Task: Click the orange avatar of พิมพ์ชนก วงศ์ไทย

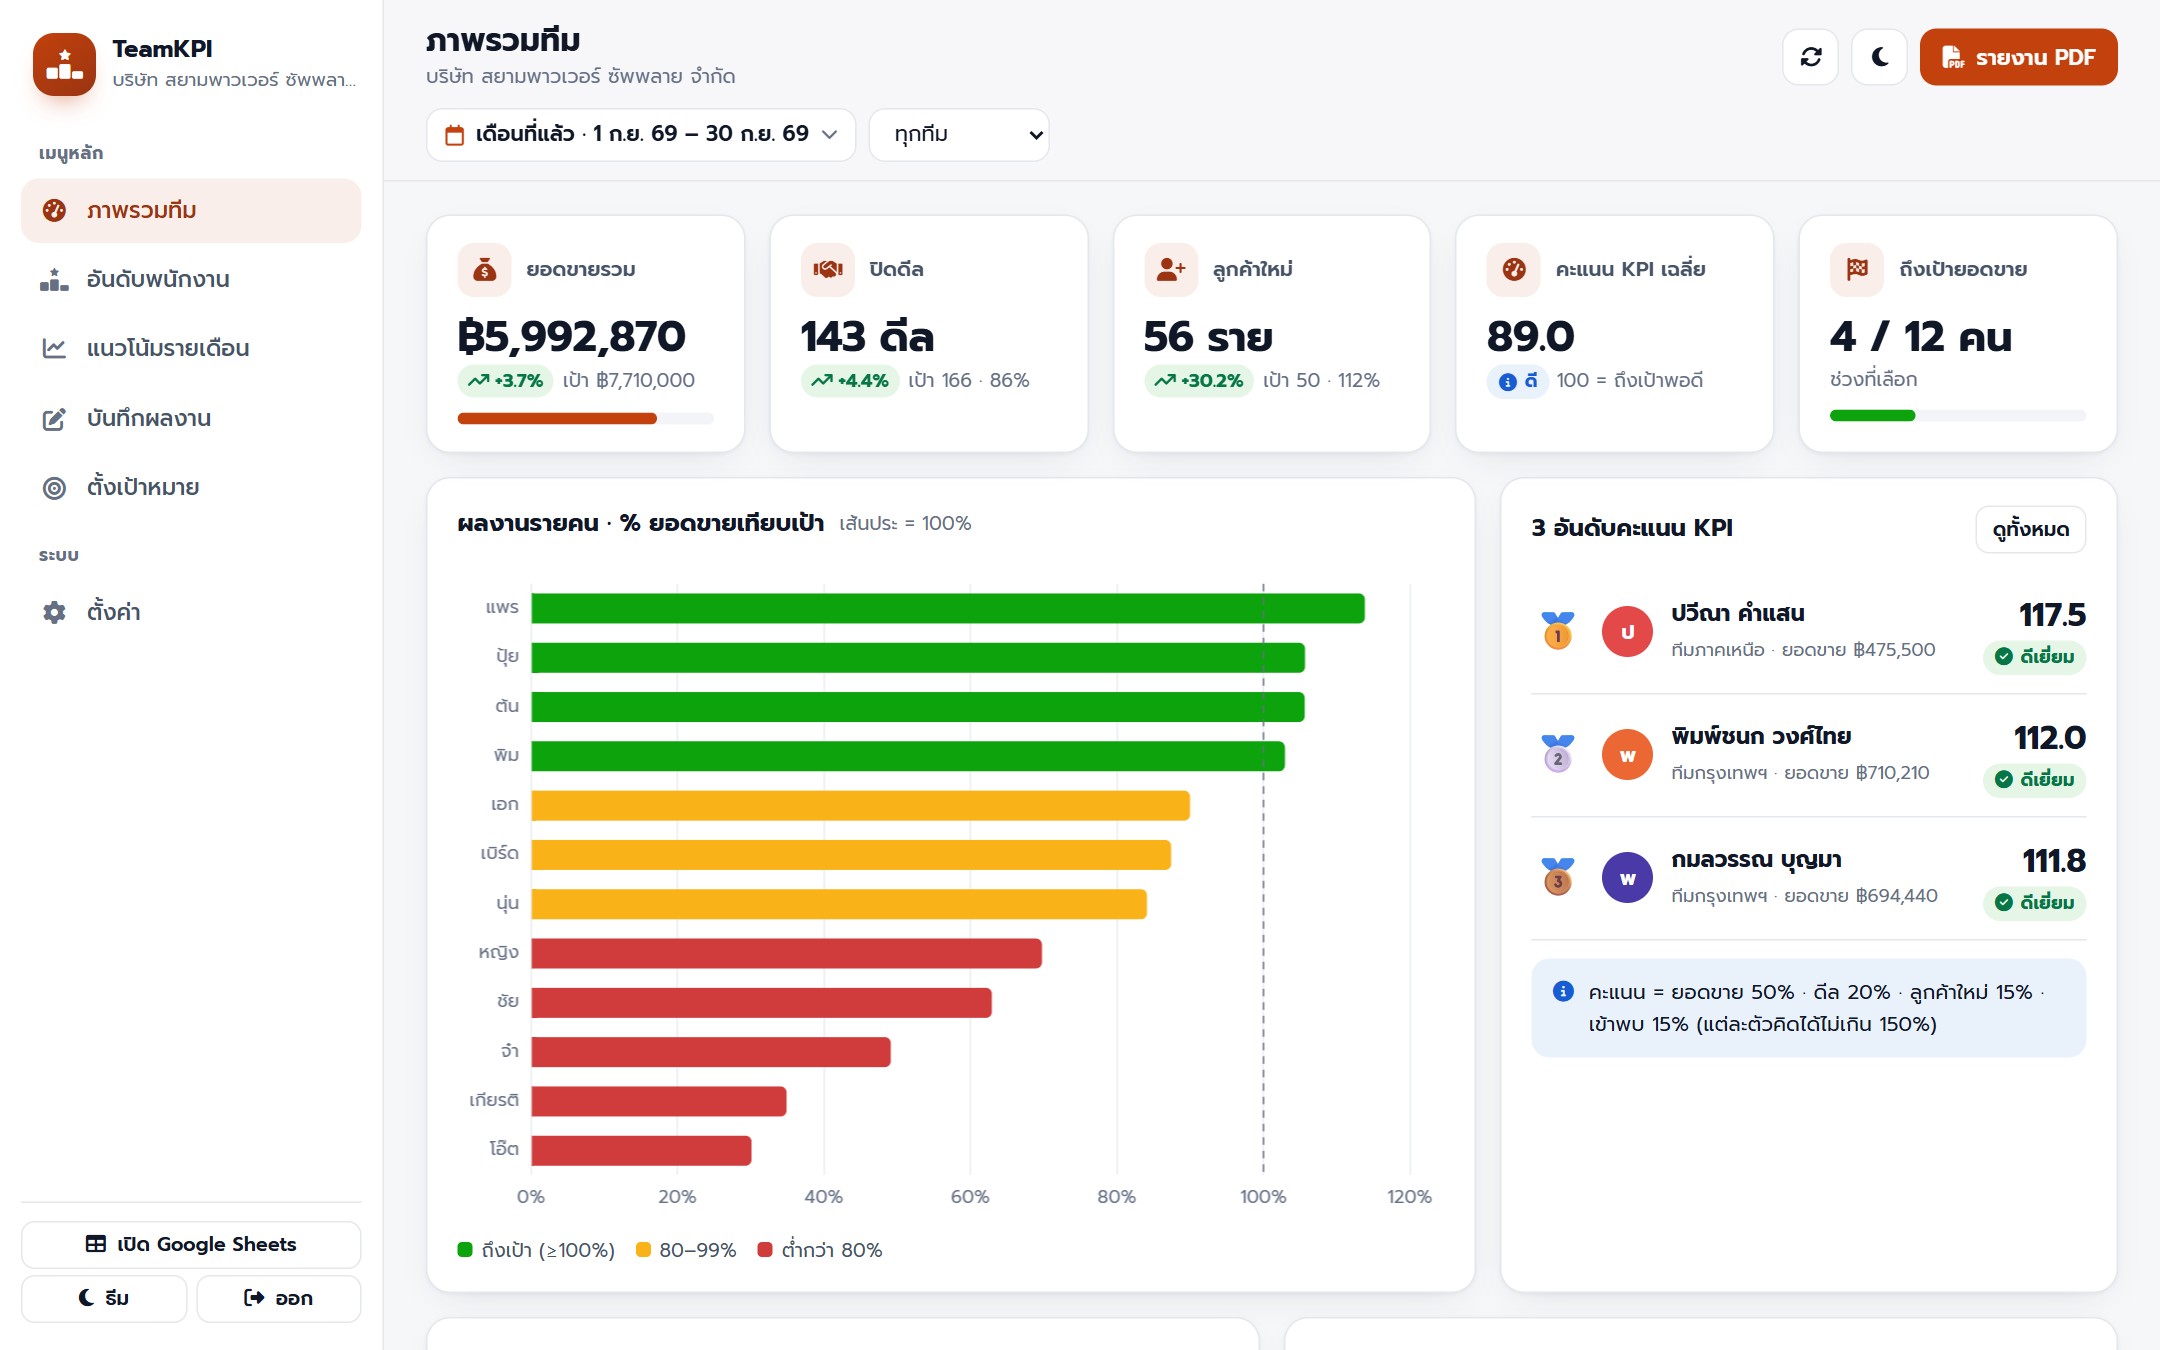Action: pos(1627,754)
